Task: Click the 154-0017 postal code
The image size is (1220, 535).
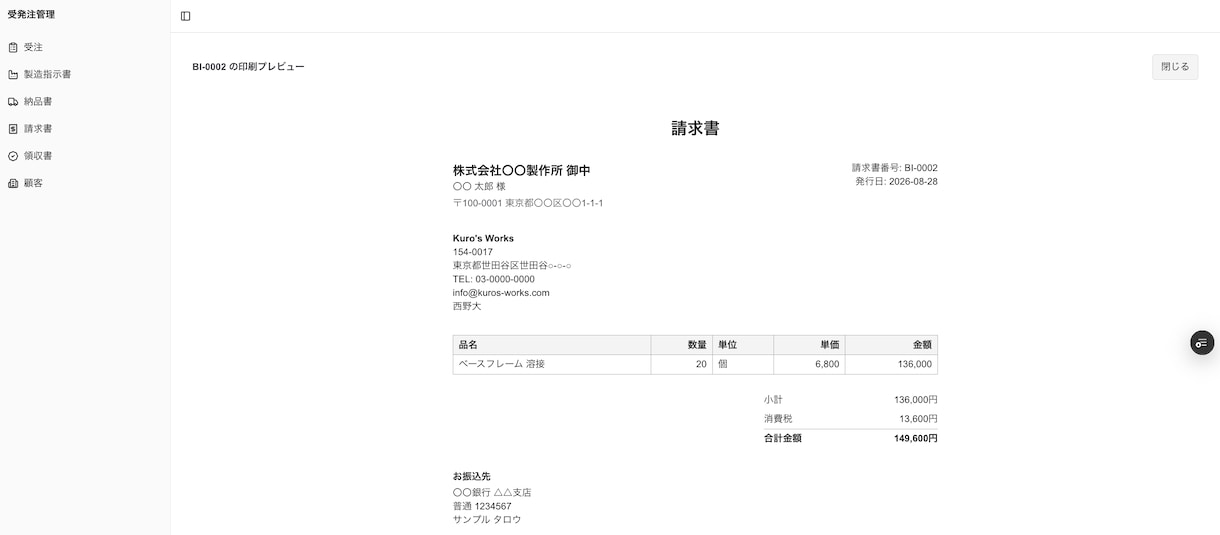Action: coord(473,252)
